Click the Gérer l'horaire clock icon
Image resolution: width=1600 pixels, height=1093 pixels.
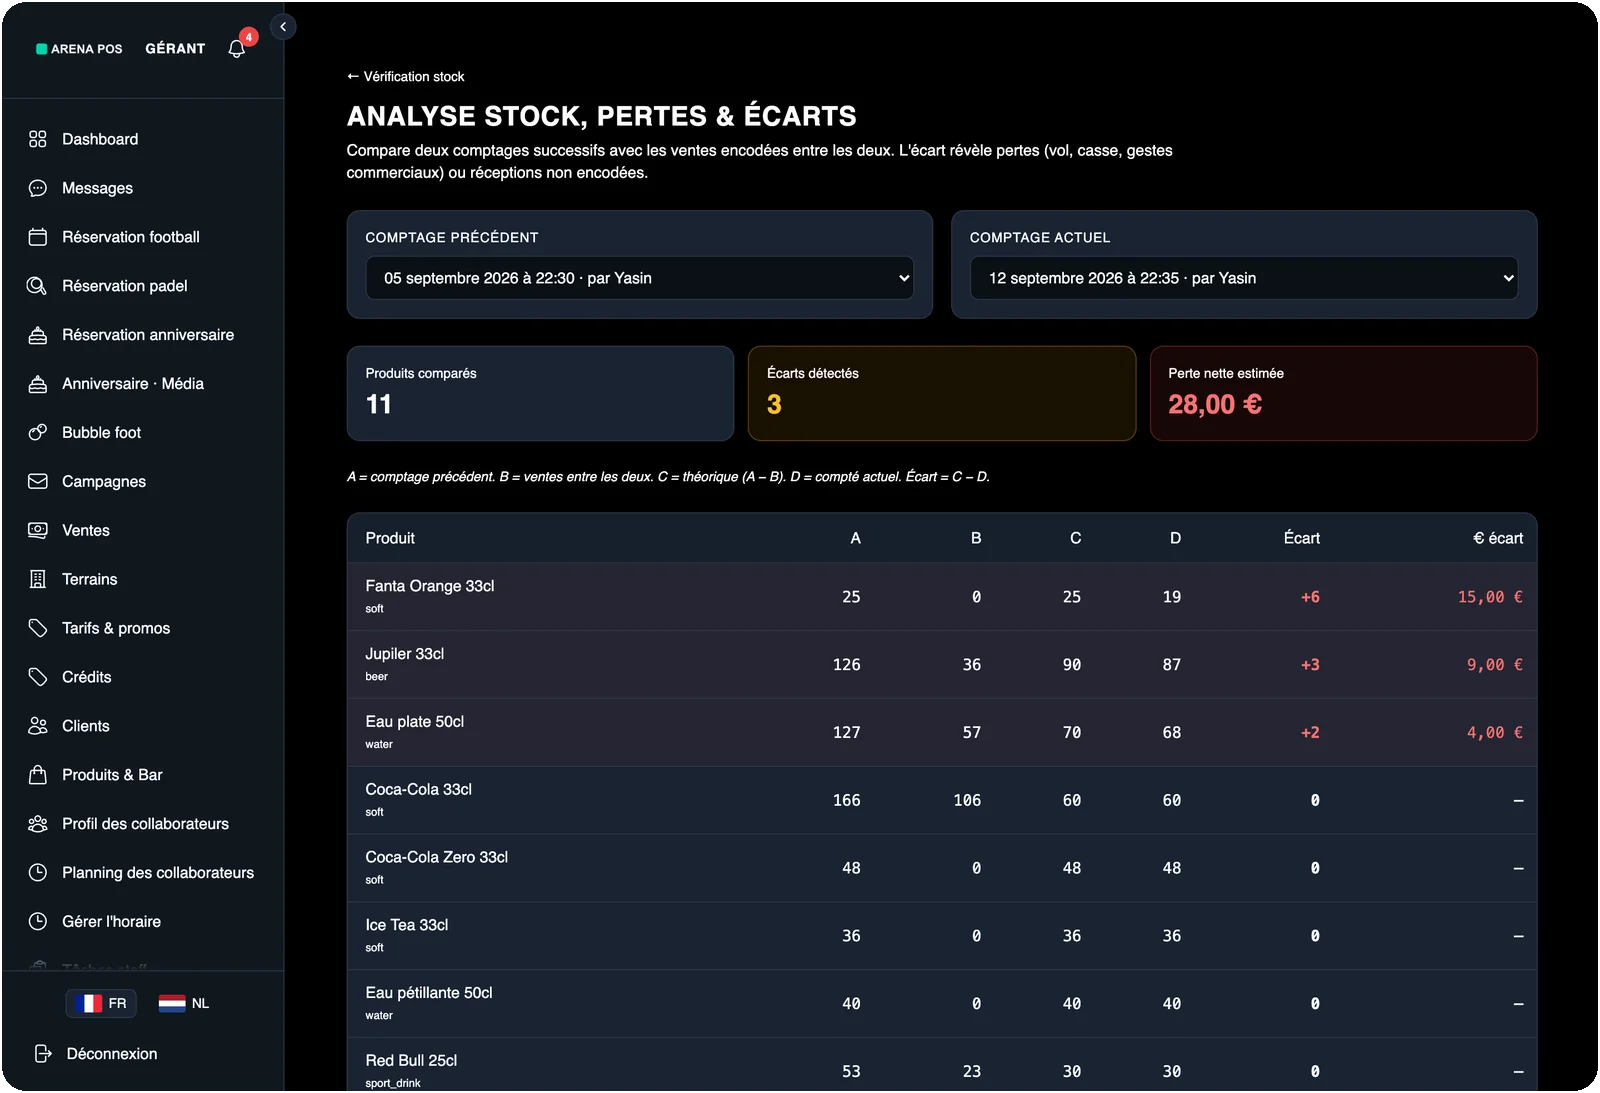[x=38, y=922]
